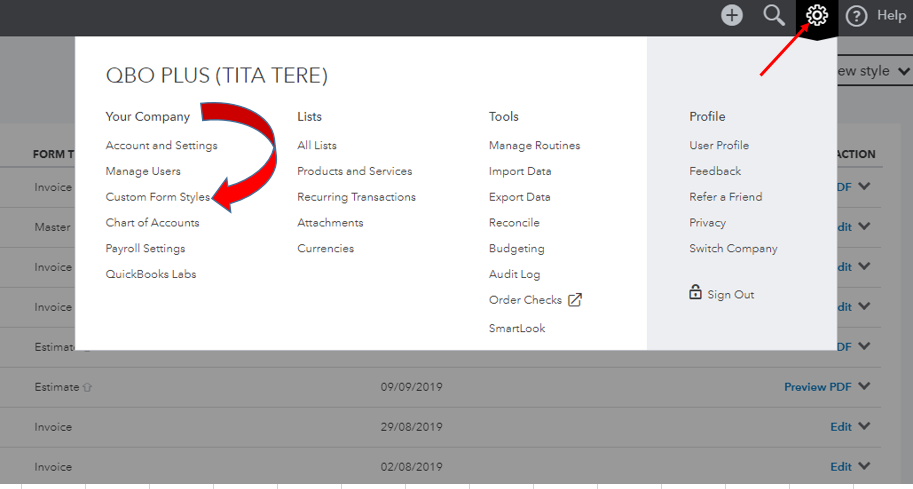This screenshot has height=489, width=913.
Task: Open Manage Routines tool
Action: click(x=535, y=146)
